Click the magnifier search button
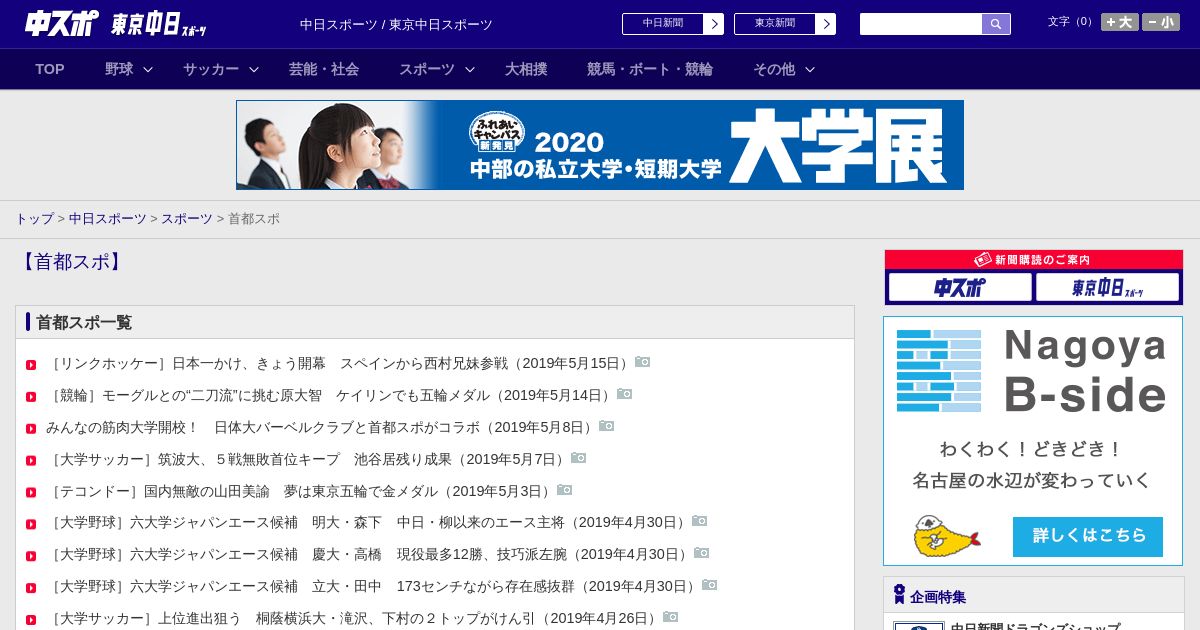Screen dimensions: 1200x630 tap(996, 24)
